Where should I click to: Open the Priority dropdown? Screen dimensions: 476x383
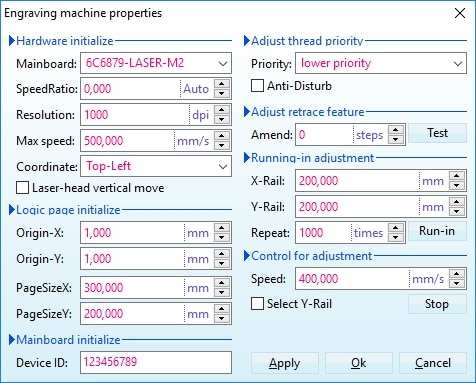coord(458,63)
